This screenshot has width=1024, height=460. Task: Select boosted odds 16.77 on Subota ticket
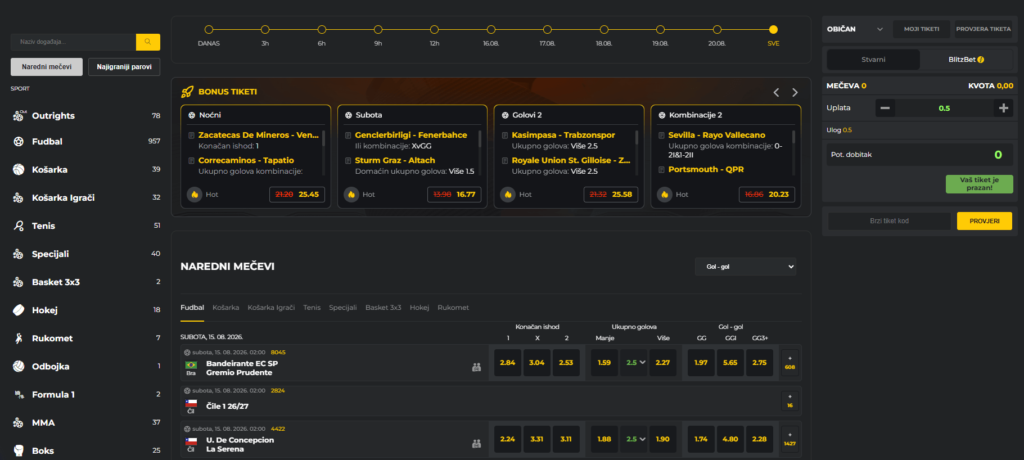466,194
